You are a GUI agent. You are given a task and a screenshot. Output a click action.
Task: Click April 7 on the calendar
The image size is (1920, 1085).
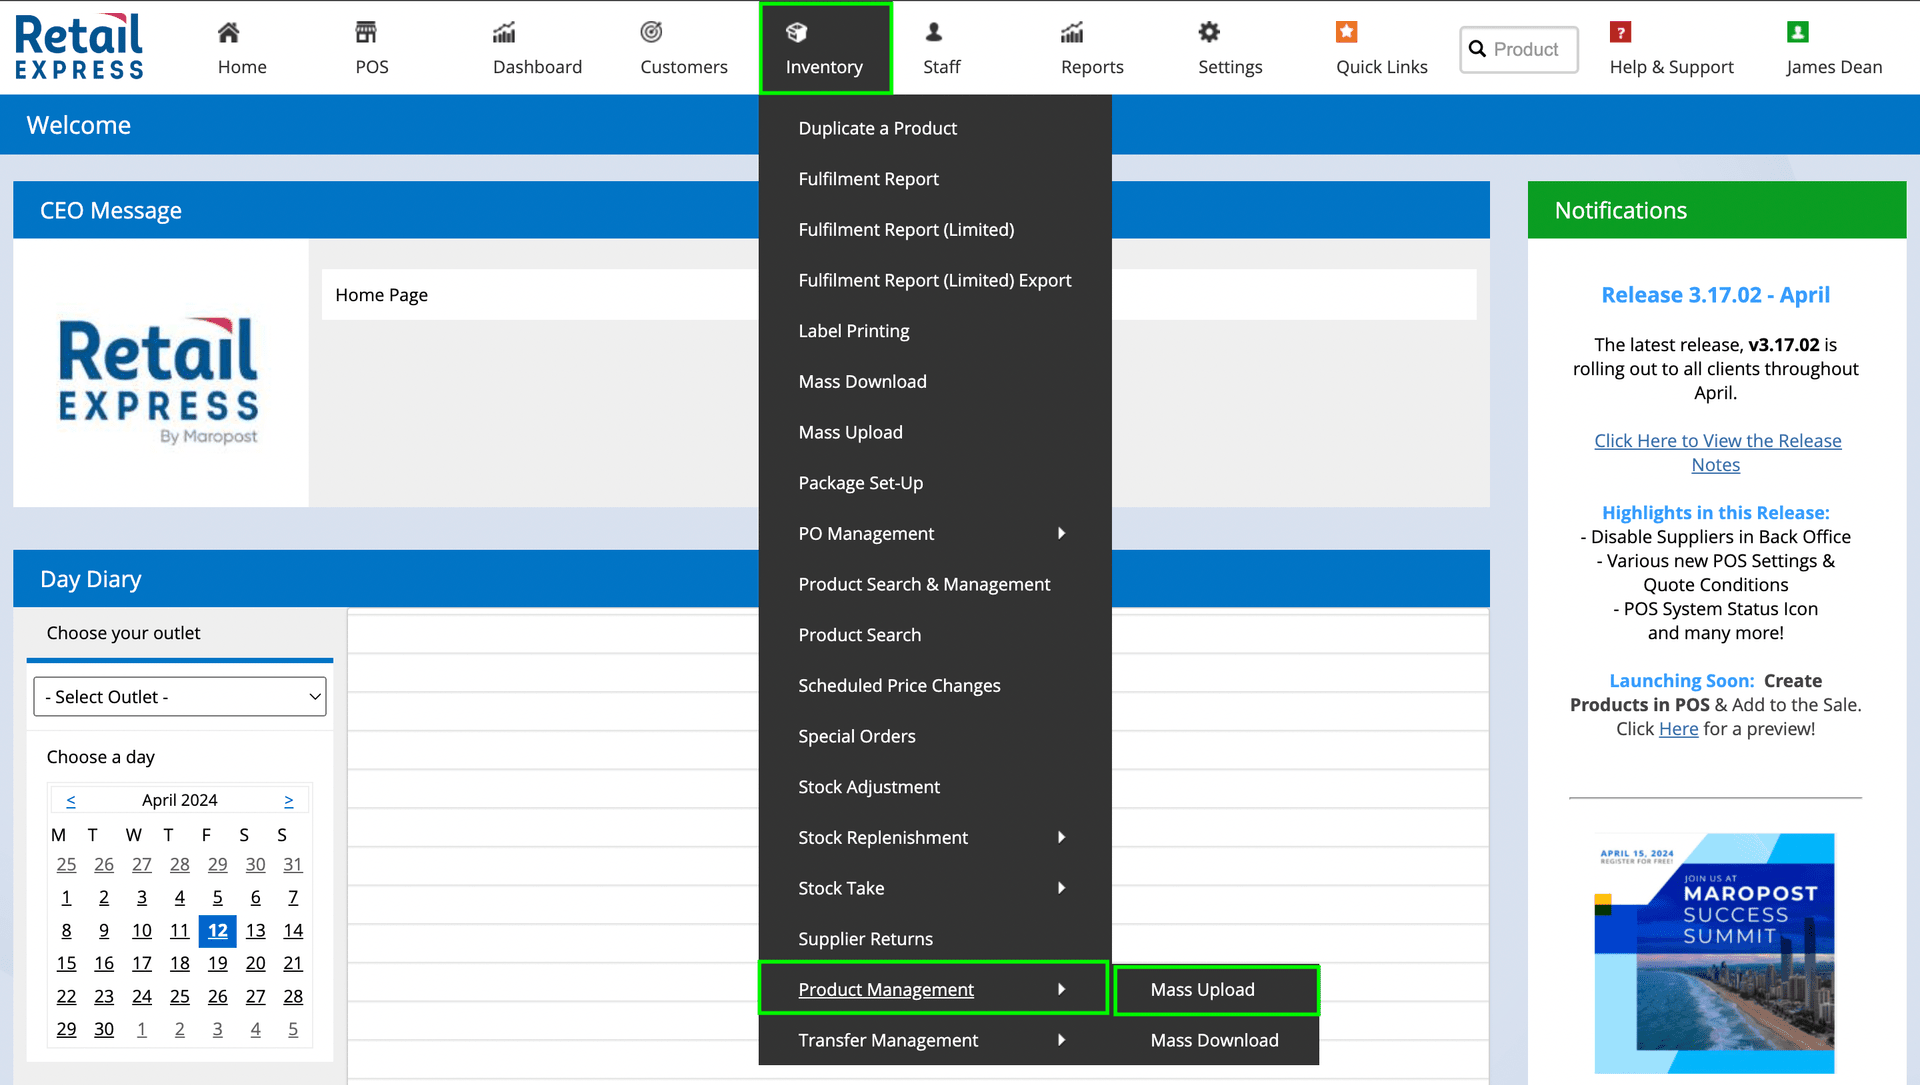coord(293,898)
